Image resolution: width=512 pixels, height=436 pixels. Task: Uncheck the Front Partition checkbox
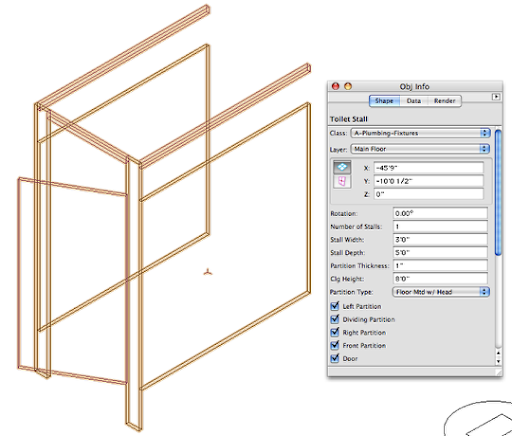pyautogui.click(x=335, y=345)
